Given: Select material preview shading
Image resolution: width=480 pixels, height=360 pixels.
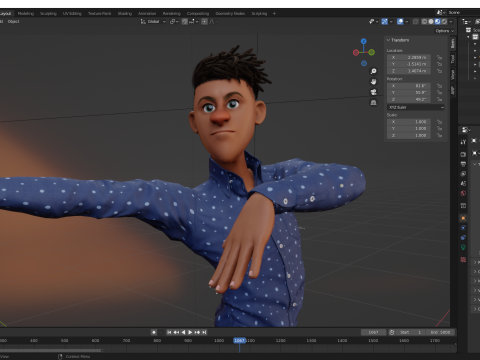Looking at the screenshot, I should tap(437, 22).
